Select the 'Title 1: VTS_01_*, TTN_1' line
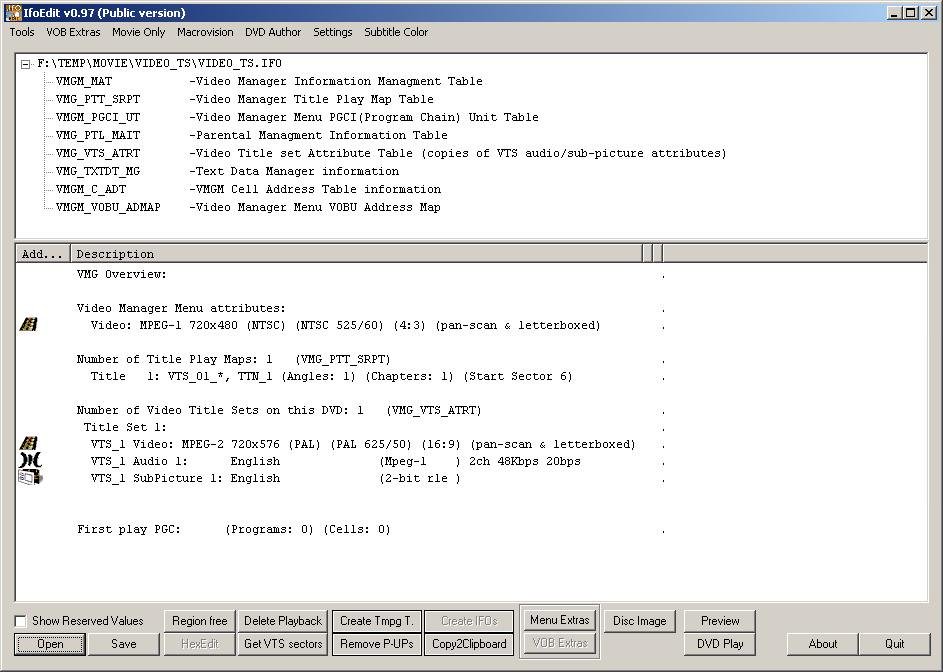Viewport: 943px width, 672px height. (331, 376)
